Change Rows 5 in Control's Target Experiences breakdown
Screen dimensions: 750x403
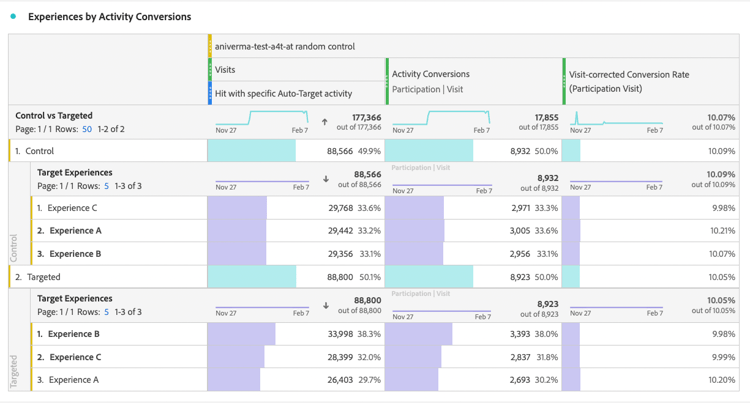(x=107, y=186)
